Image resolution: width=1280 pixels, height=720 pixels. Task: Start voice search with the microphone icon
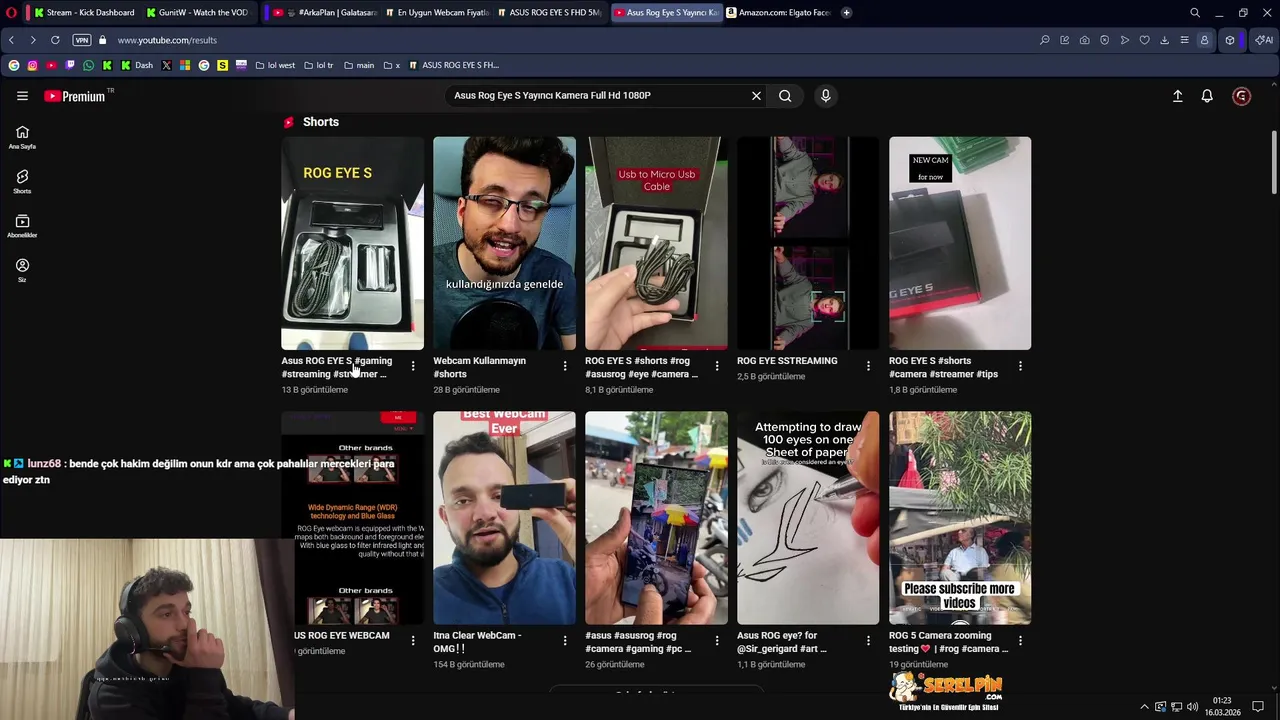coord(825,96)
